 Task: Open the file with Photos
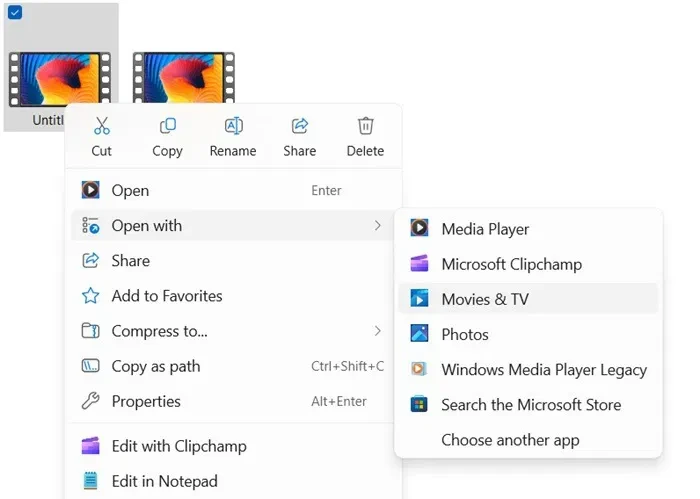tap(528, 334)
